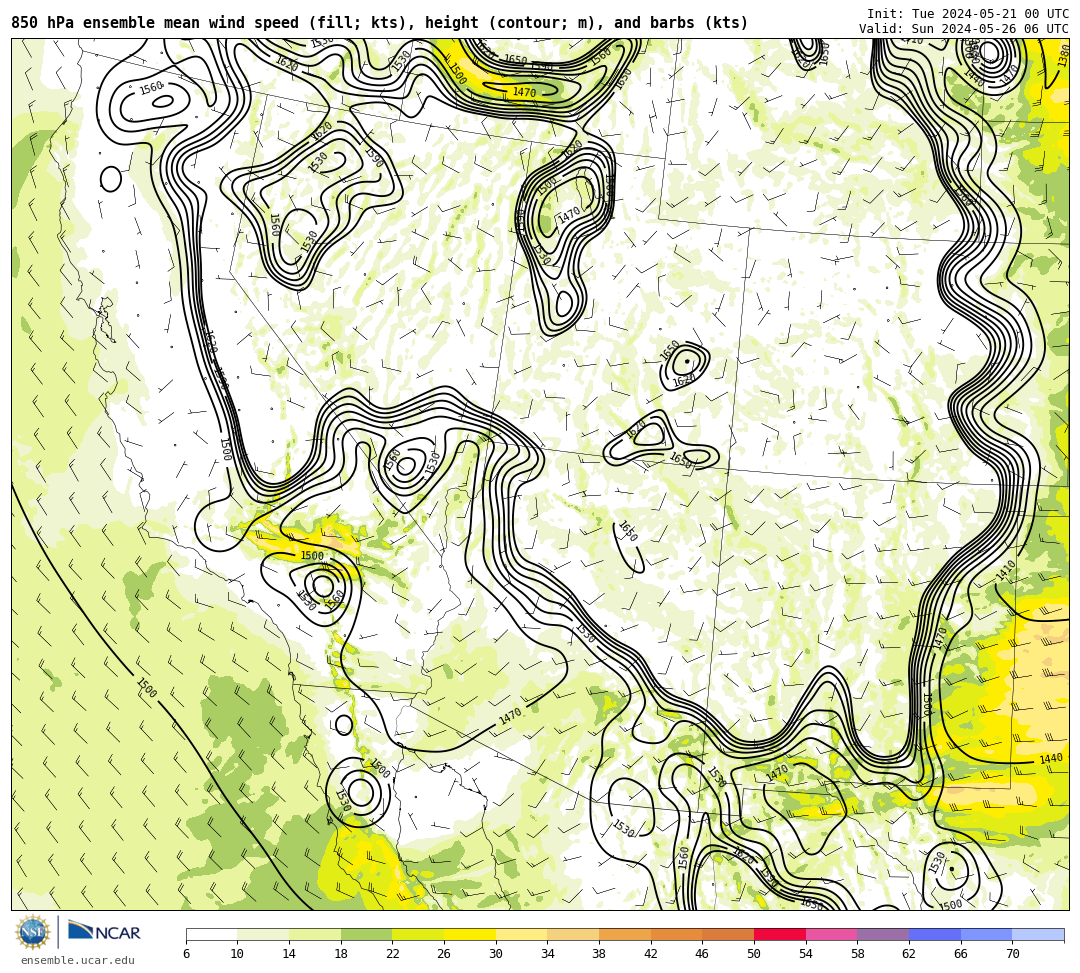
Task: Click the NSF circular logo
Action: point(32,933)
